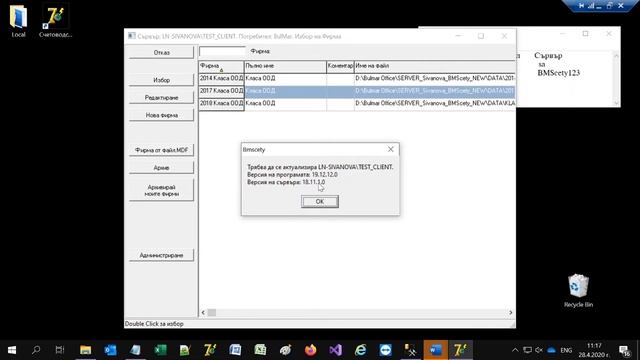640x360 pixels.
Task: Focus the Фирма search input field
Action: tap(222, 51)
